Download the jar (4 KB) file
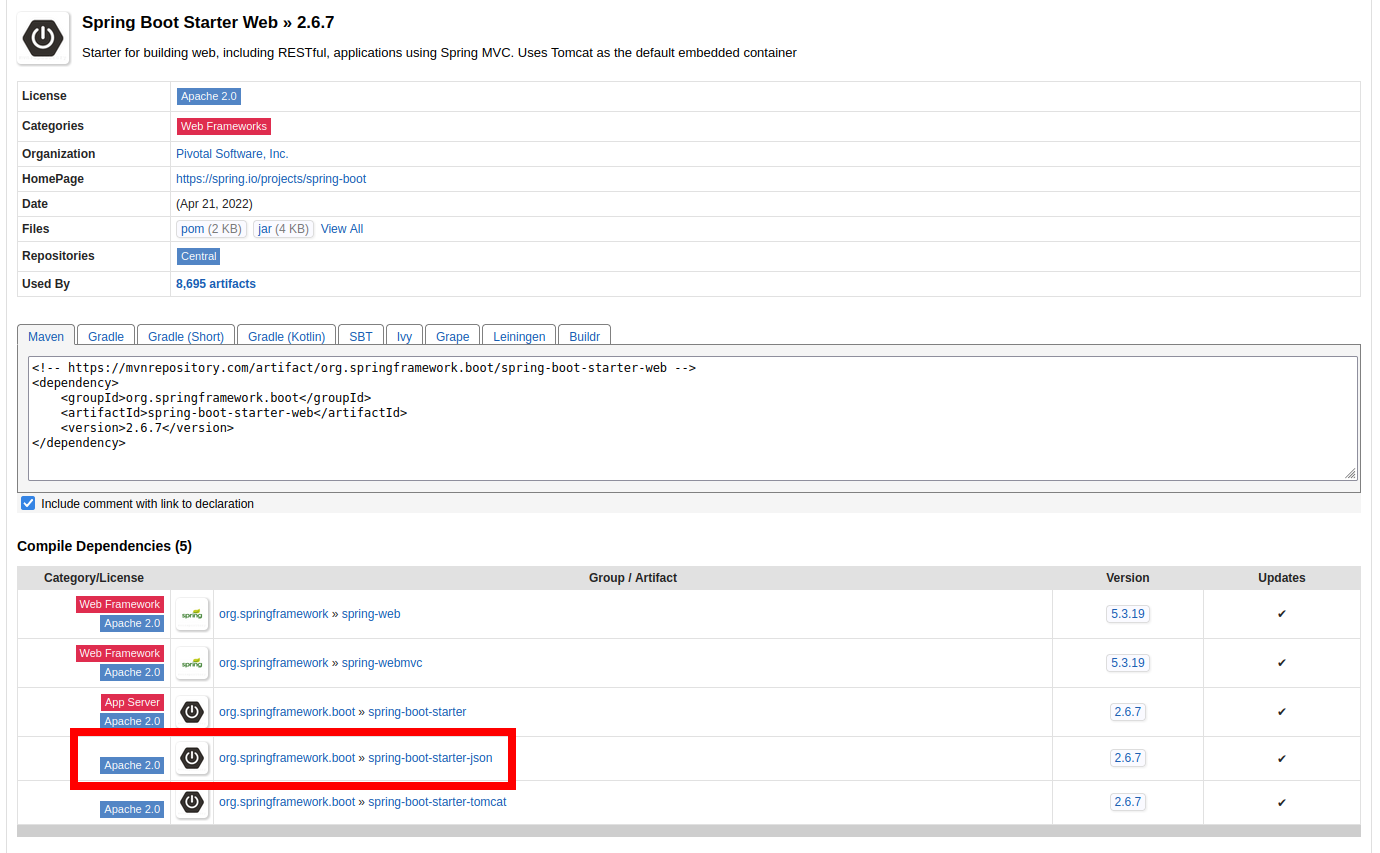This screenshot has height=853, width=1380. point(283,229)
